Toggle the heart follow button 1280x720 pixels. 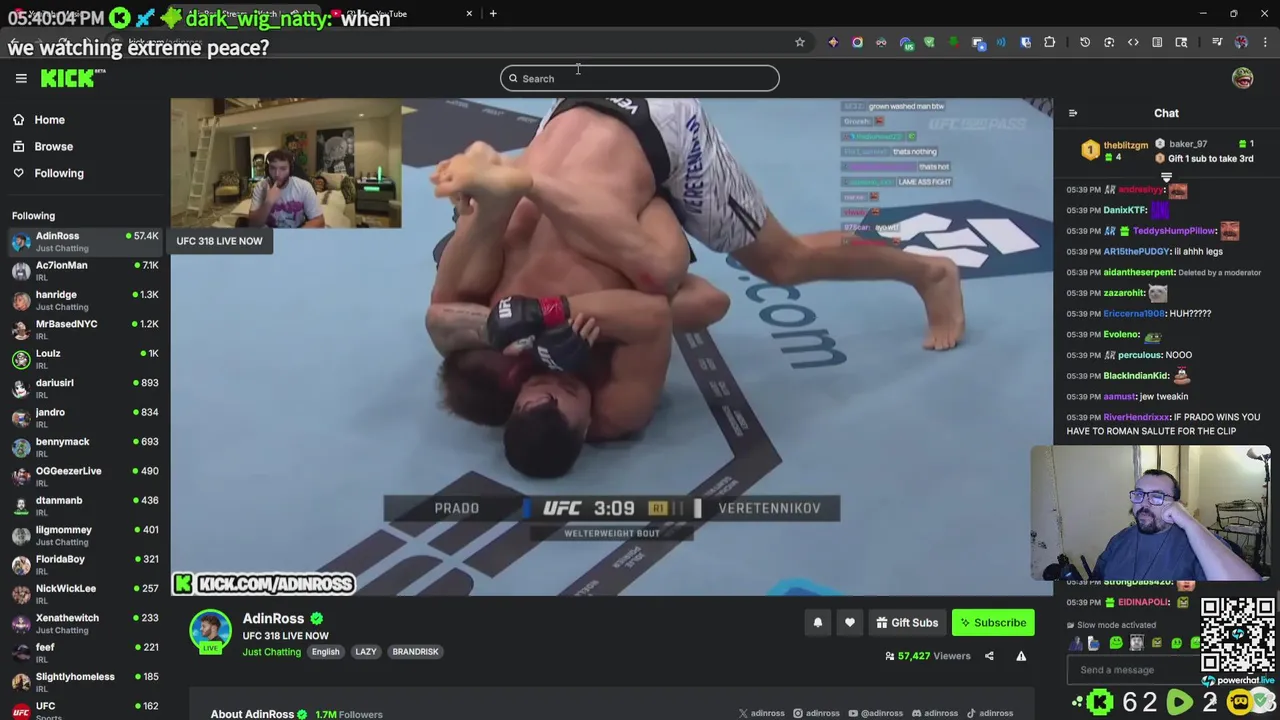(849, 623)
